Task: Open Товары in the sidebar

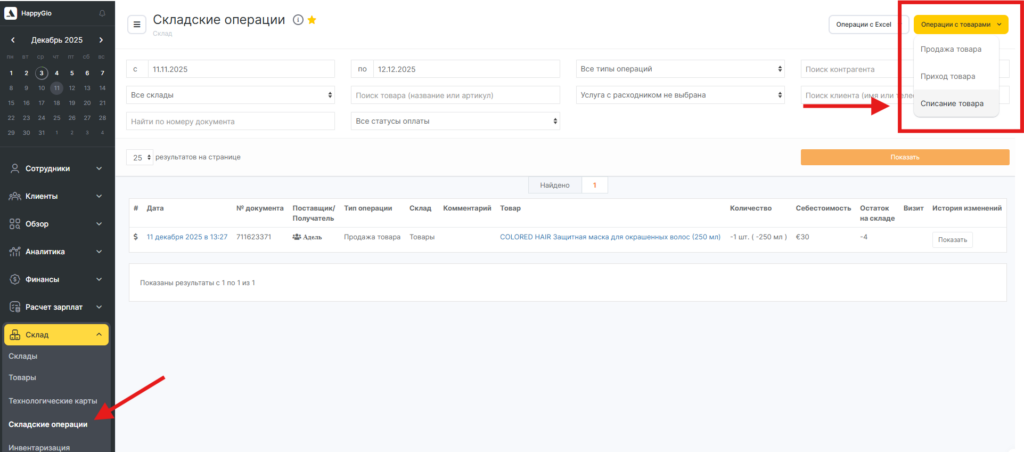Action: pos(22,378)
